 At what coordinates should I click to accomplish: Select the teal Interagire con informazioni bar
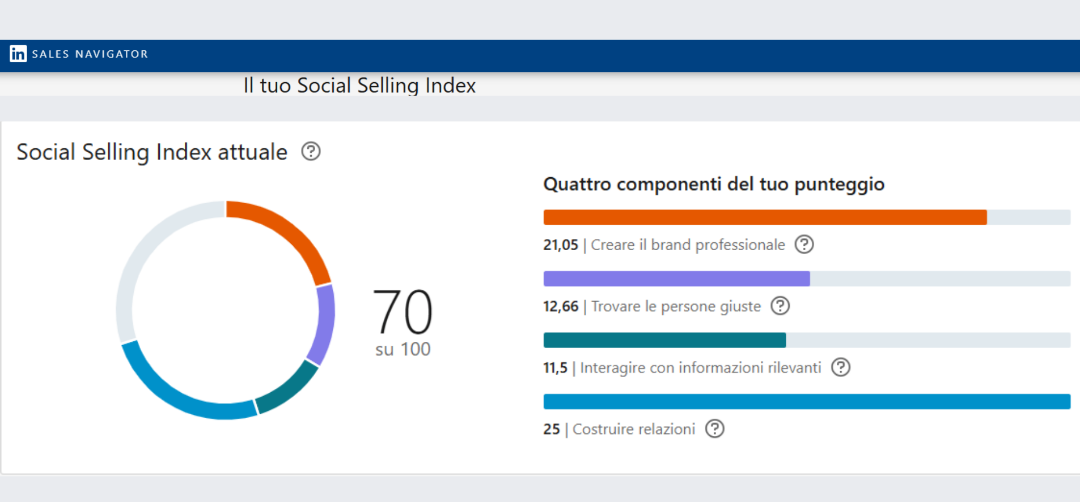click(x=664, y=340)
